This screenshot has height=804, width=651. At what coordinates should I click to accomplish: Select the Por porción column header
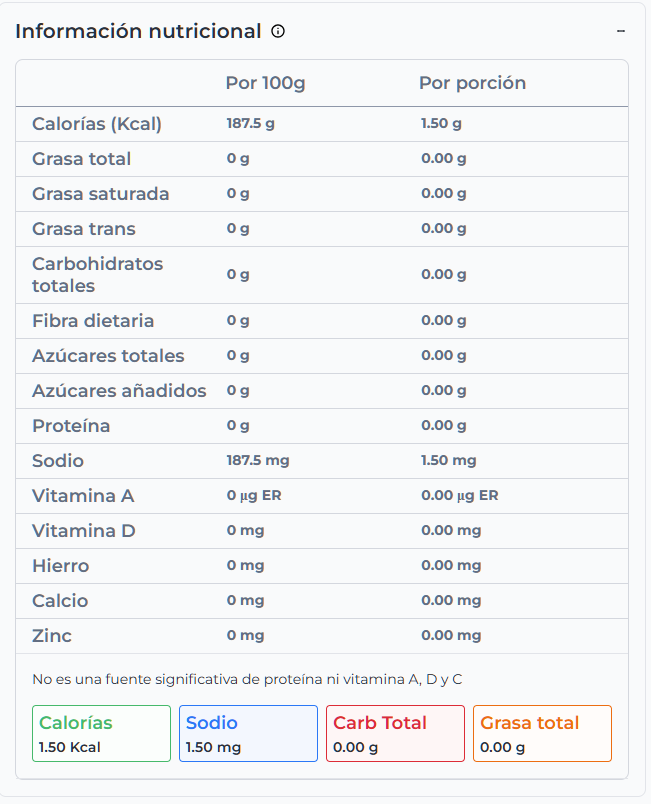[x=472, y=83]
